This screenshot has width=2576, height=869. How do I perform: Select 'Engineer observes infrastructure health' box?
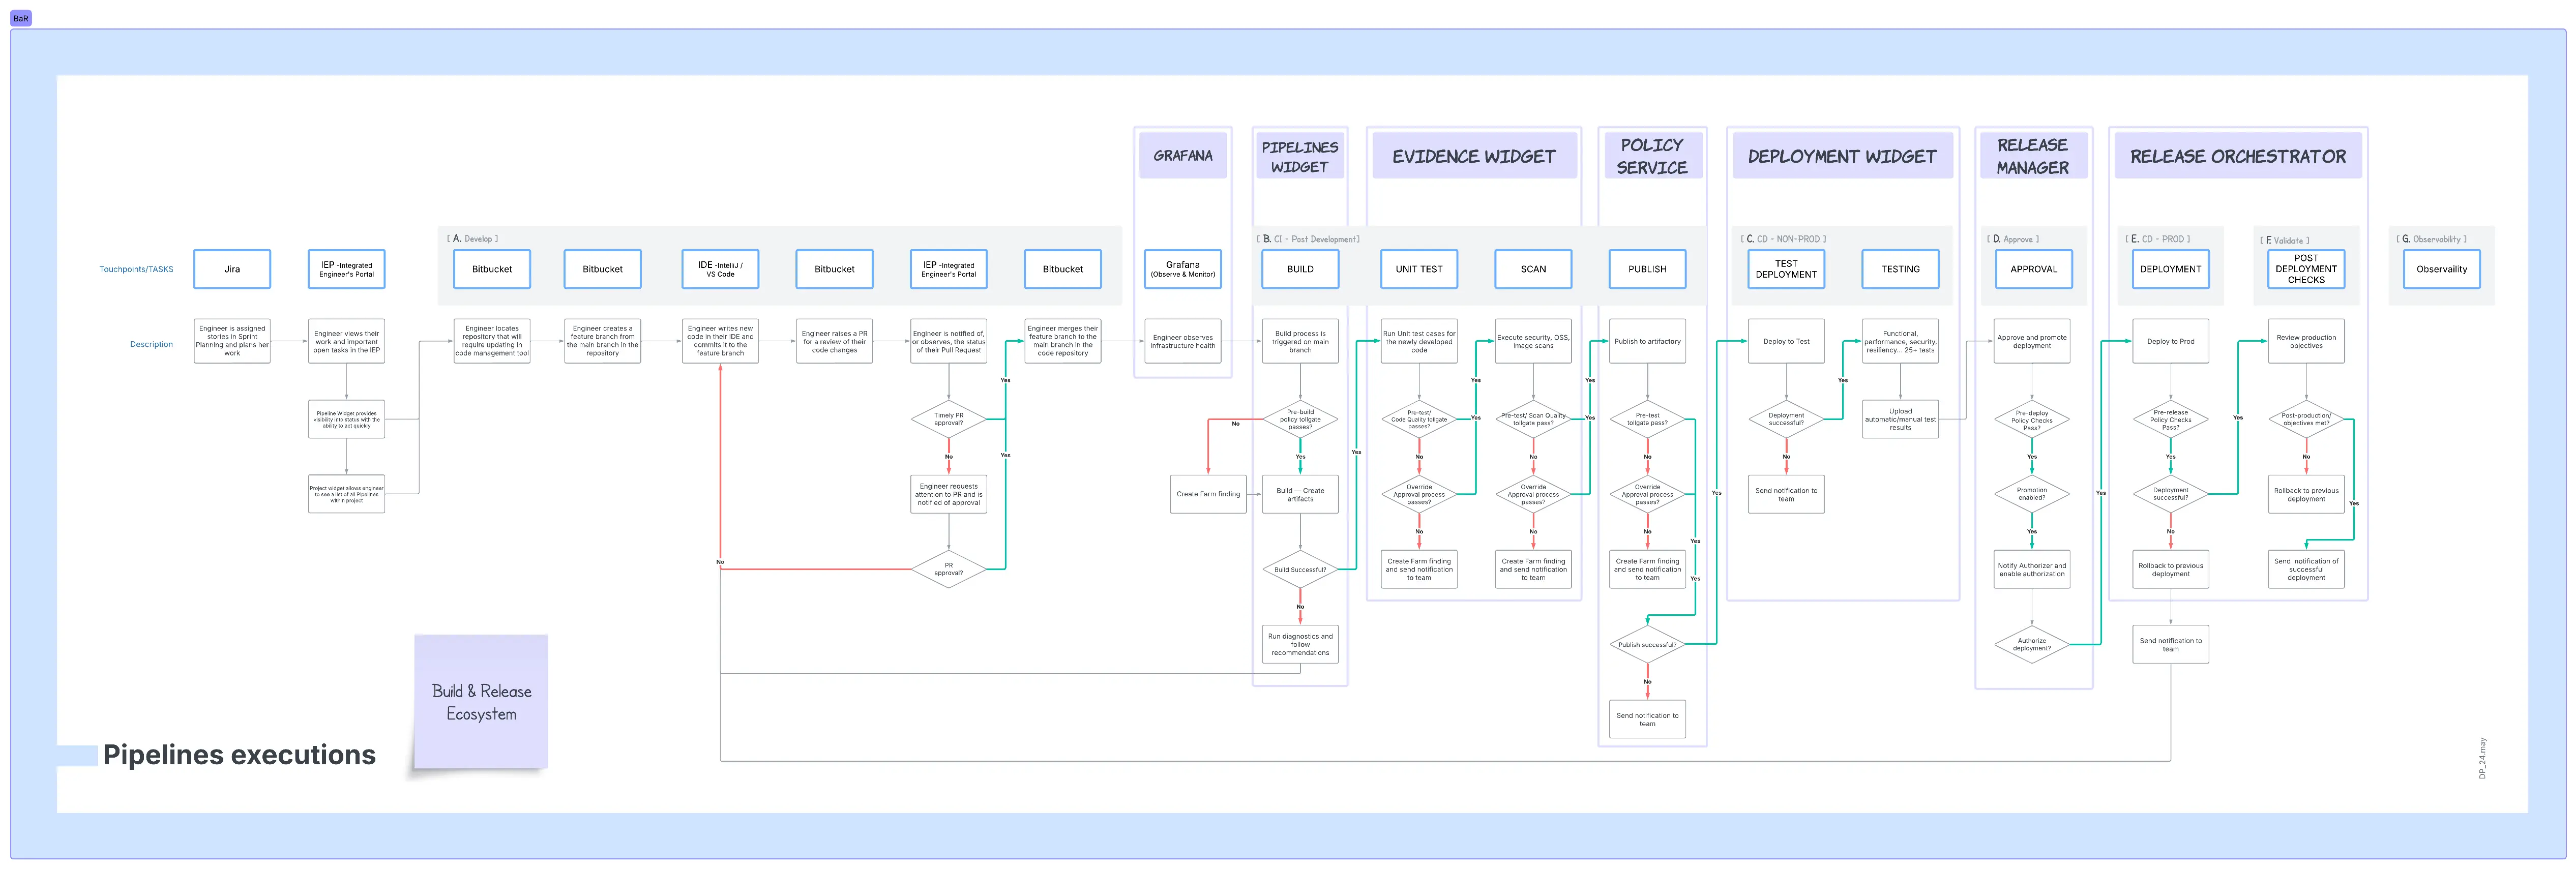click(1183, 341)
